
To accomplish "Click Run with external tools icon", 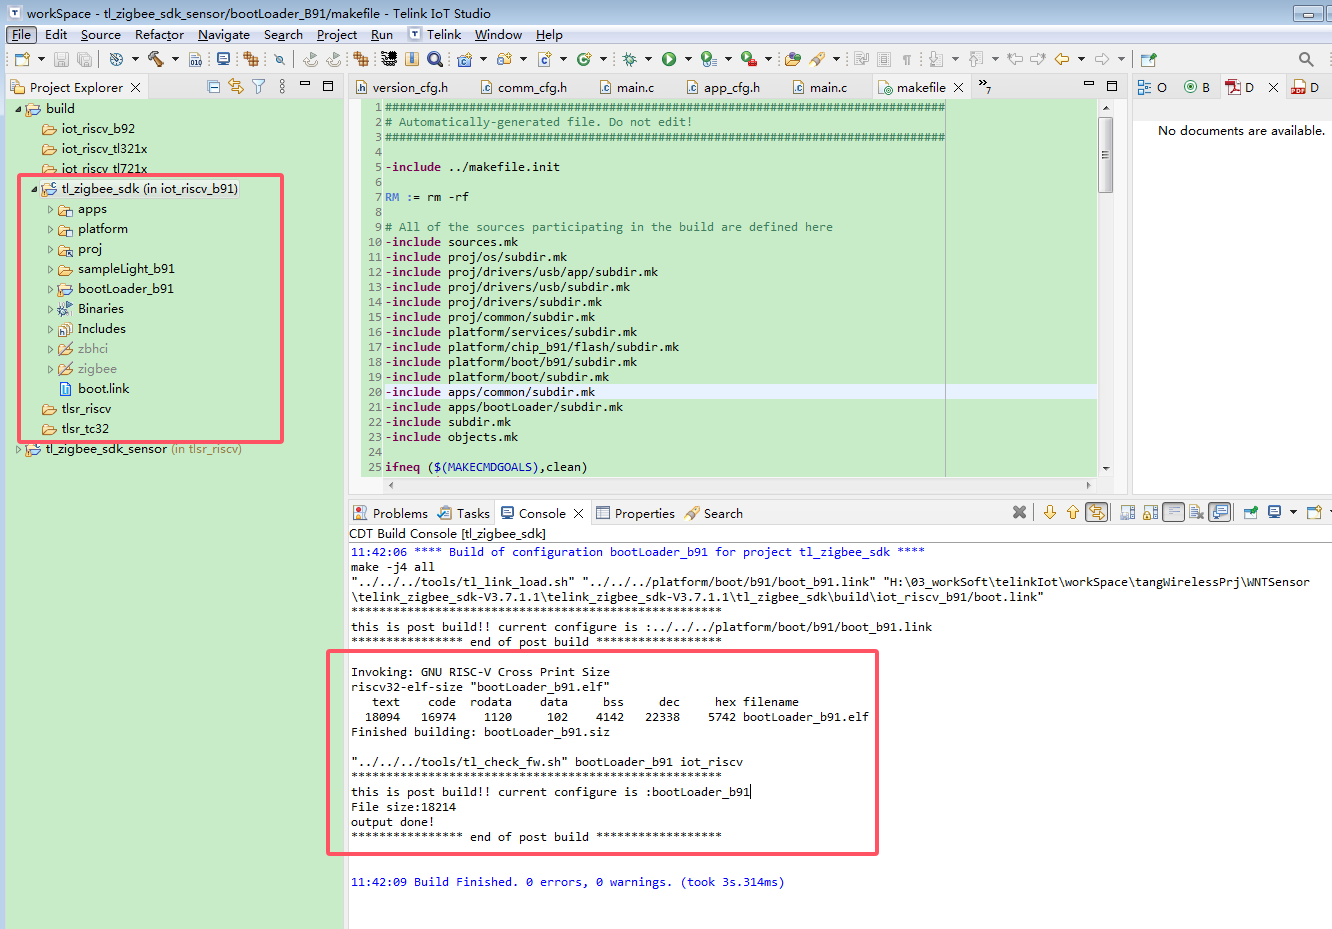I will click(x=748, y=60).
